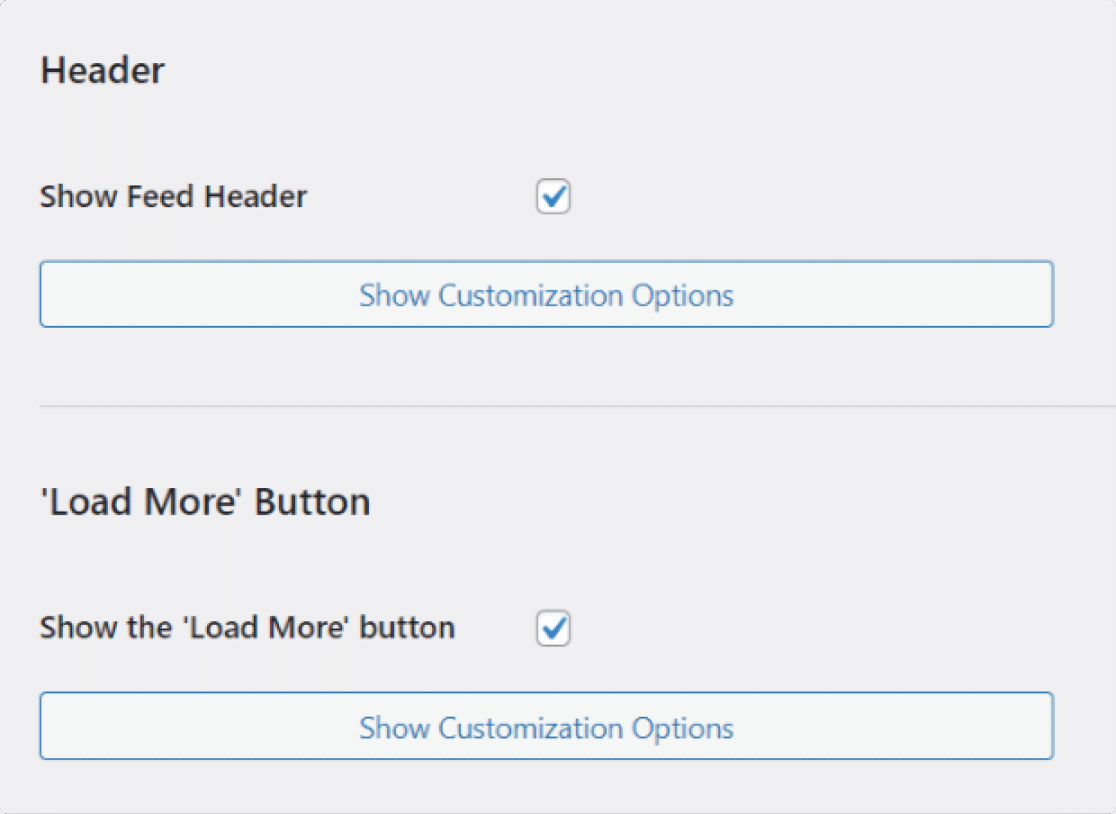Click the 'Load More' Button section heading
Viewport: 1116px width, 814px height.
(205, 502)
